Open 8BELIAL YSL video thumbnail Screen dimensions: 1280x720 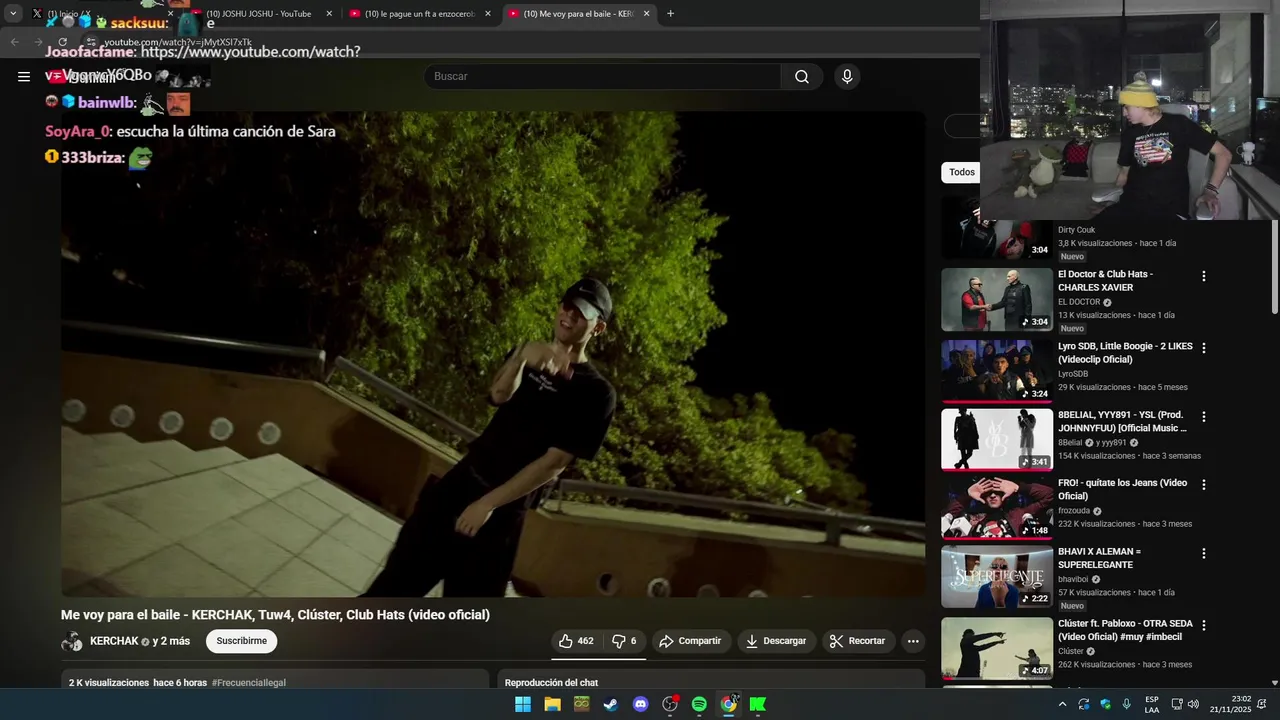pos(997,439)
